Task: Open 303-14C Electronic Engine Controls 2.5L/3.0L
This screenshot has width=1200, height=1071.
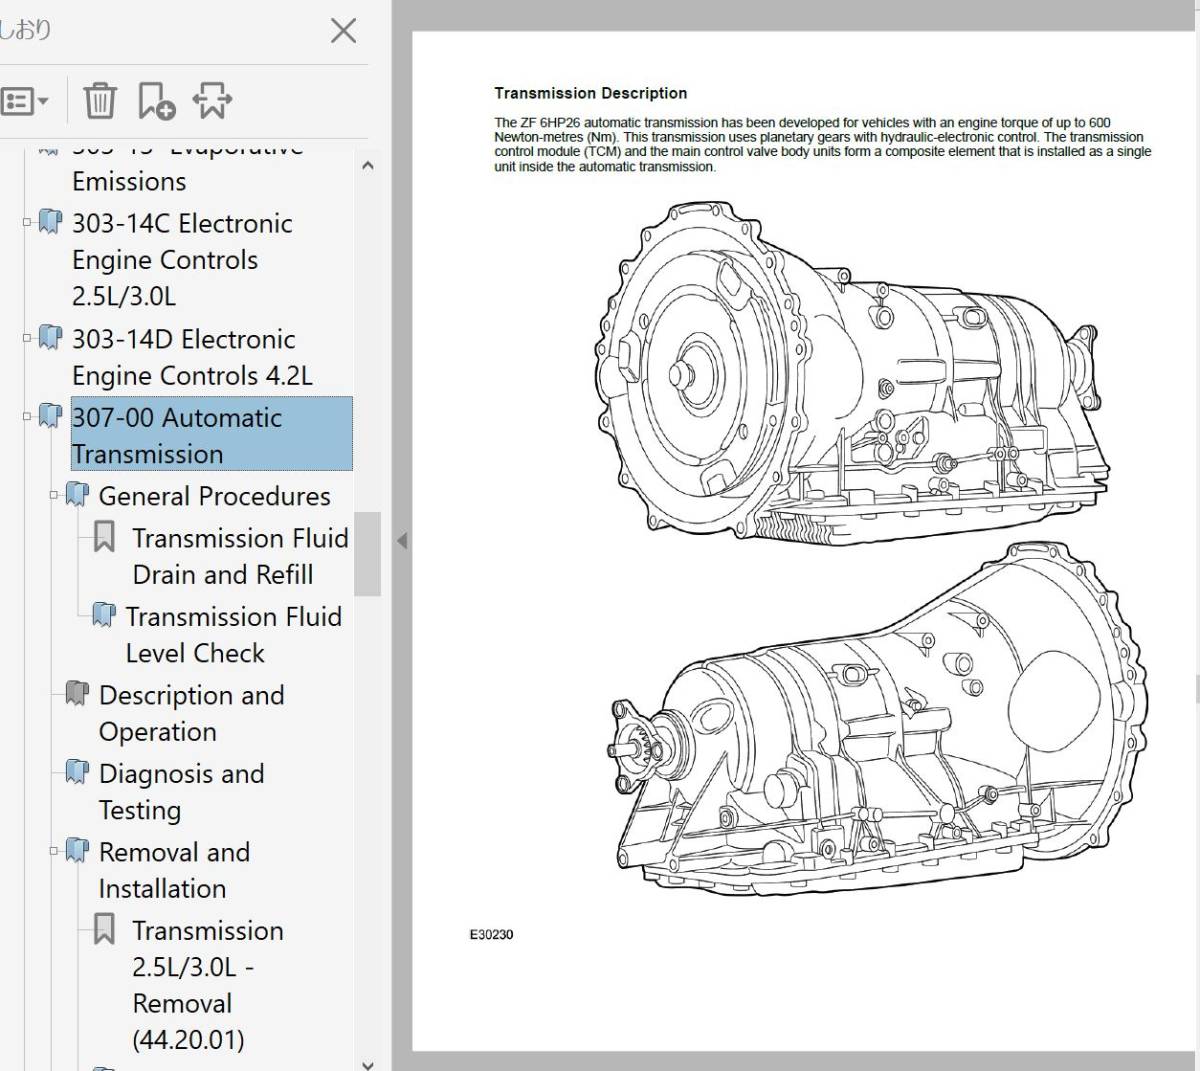Action: click(182, 260)
